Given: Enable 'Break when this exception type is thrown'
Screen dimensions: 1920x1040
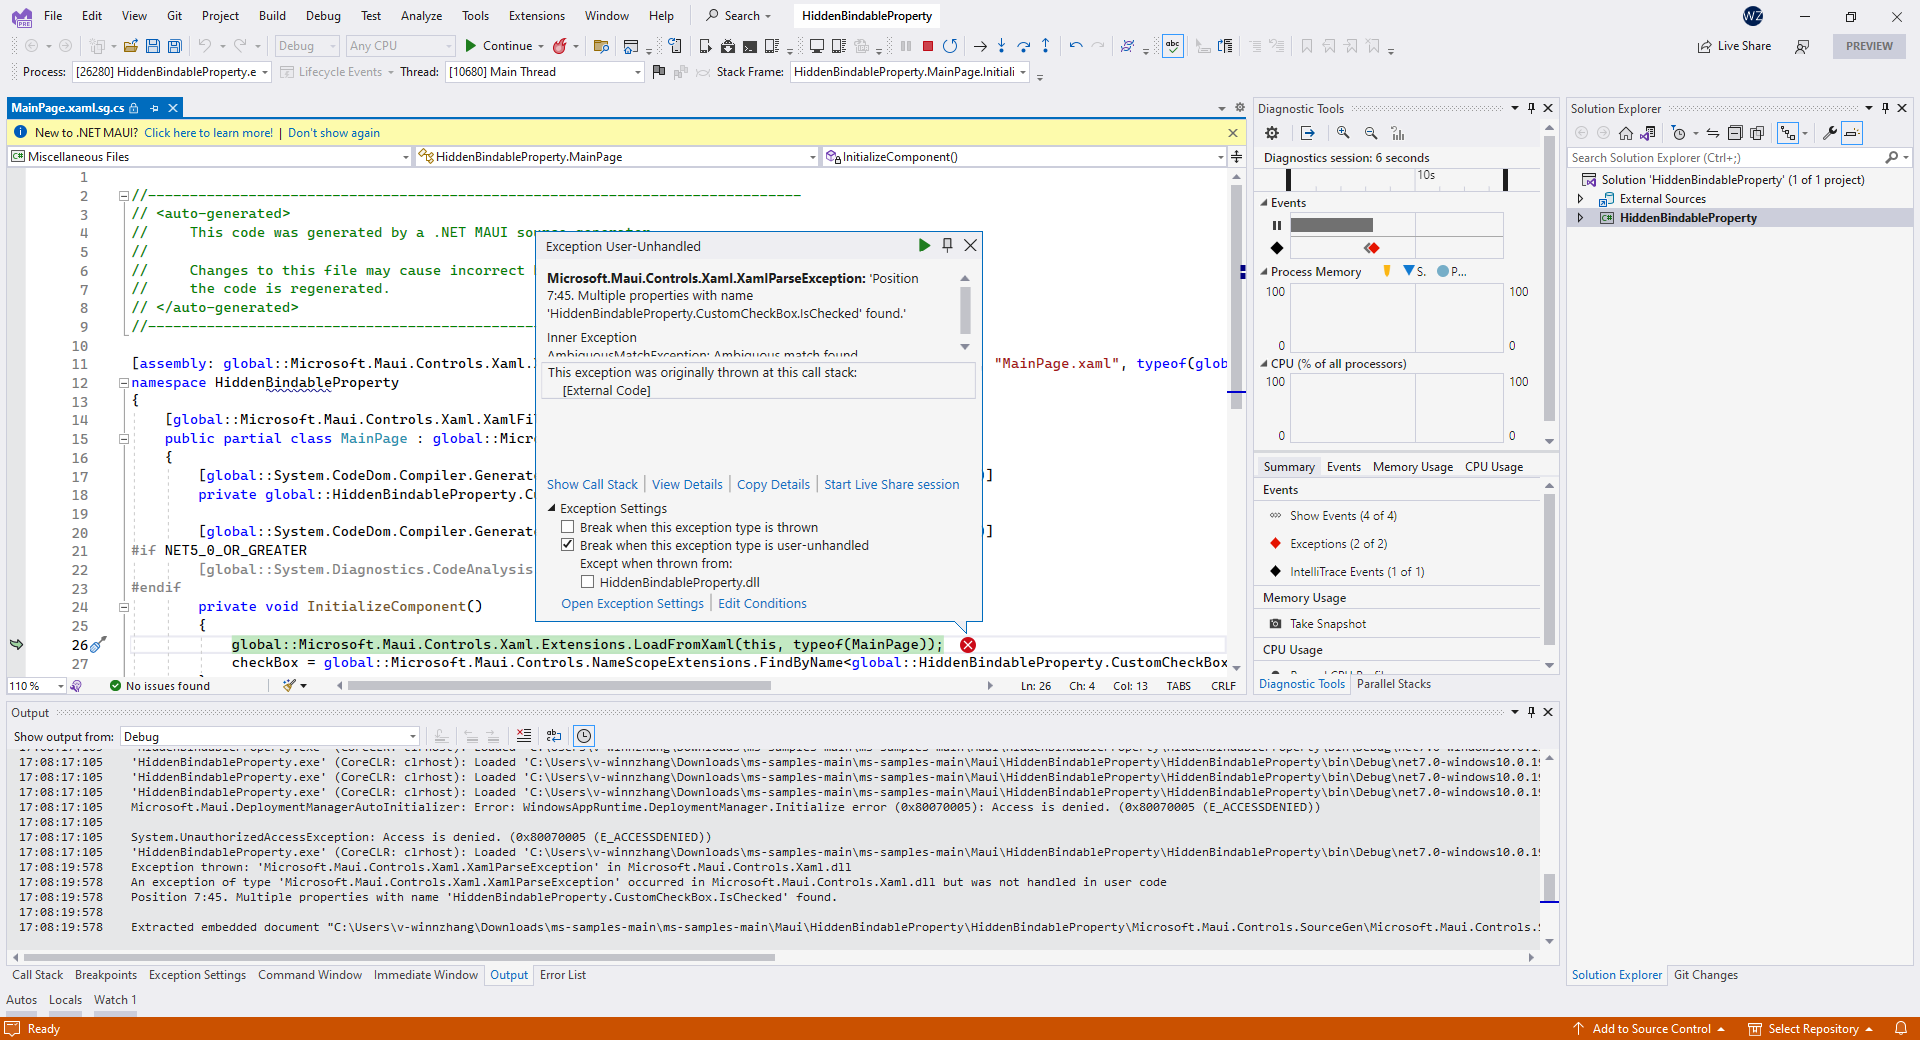Looking at the screenshot, I should (x=568, y=527).
